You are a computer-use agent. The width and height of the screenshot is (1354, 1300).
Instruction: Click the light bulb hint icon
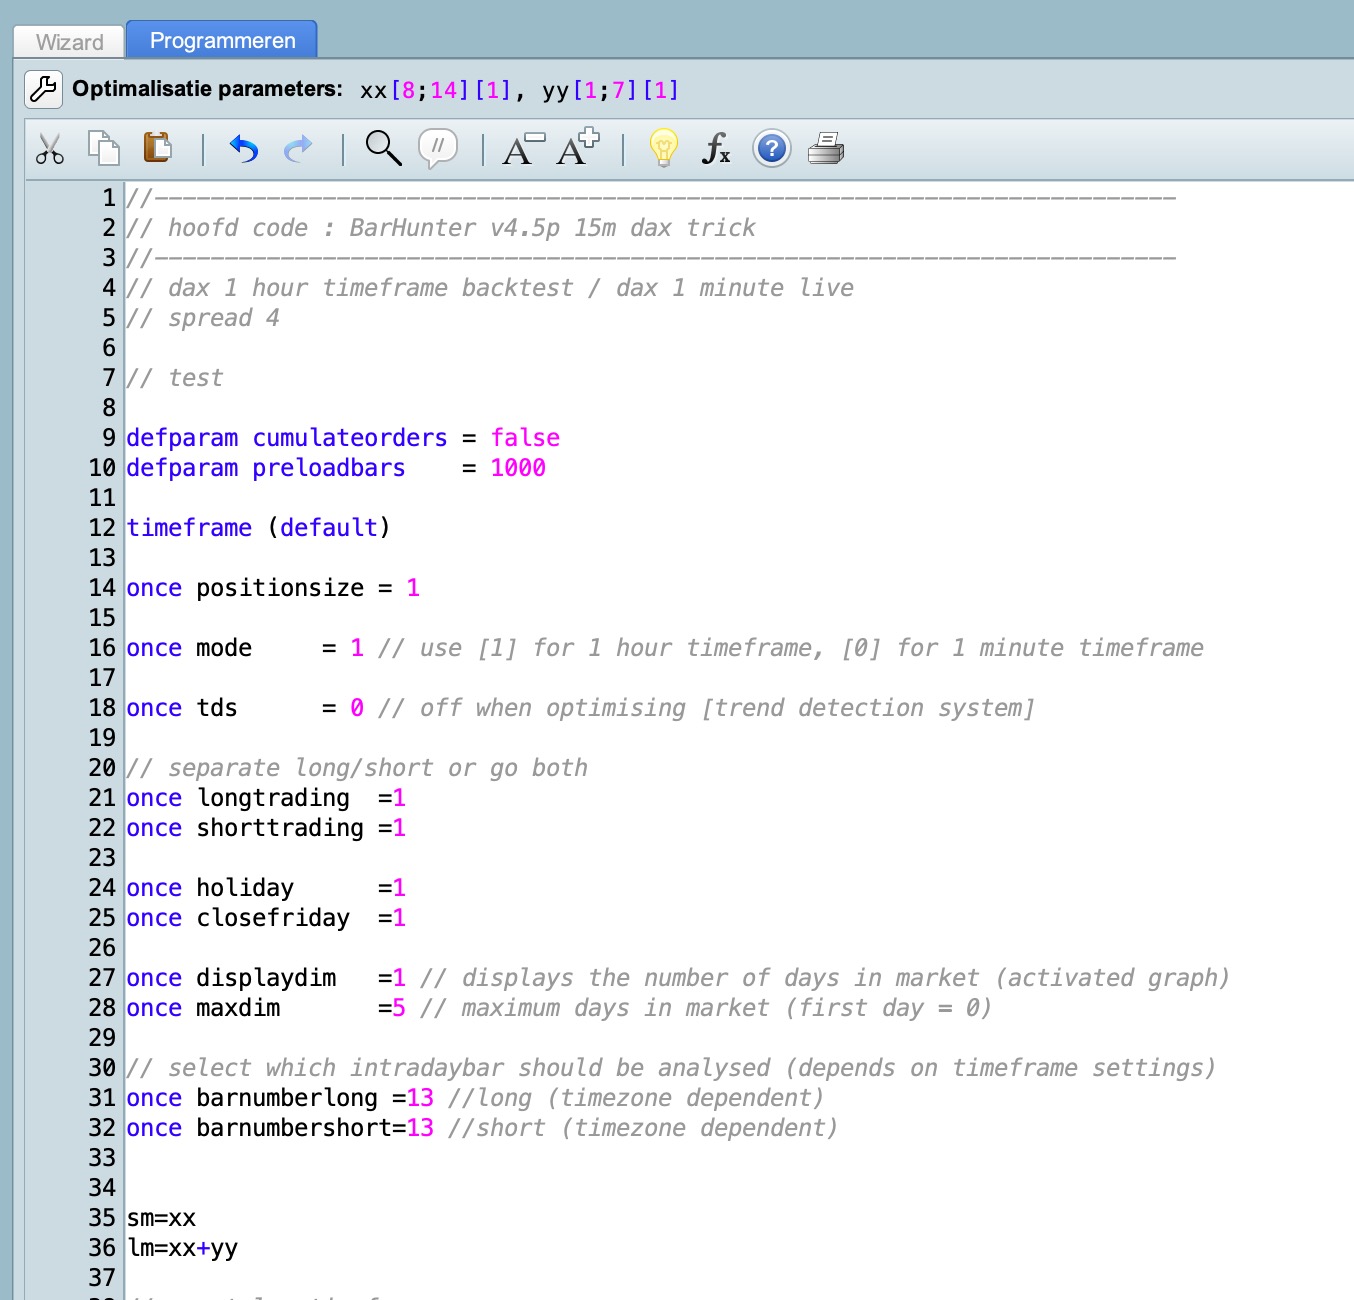[664, 148]
